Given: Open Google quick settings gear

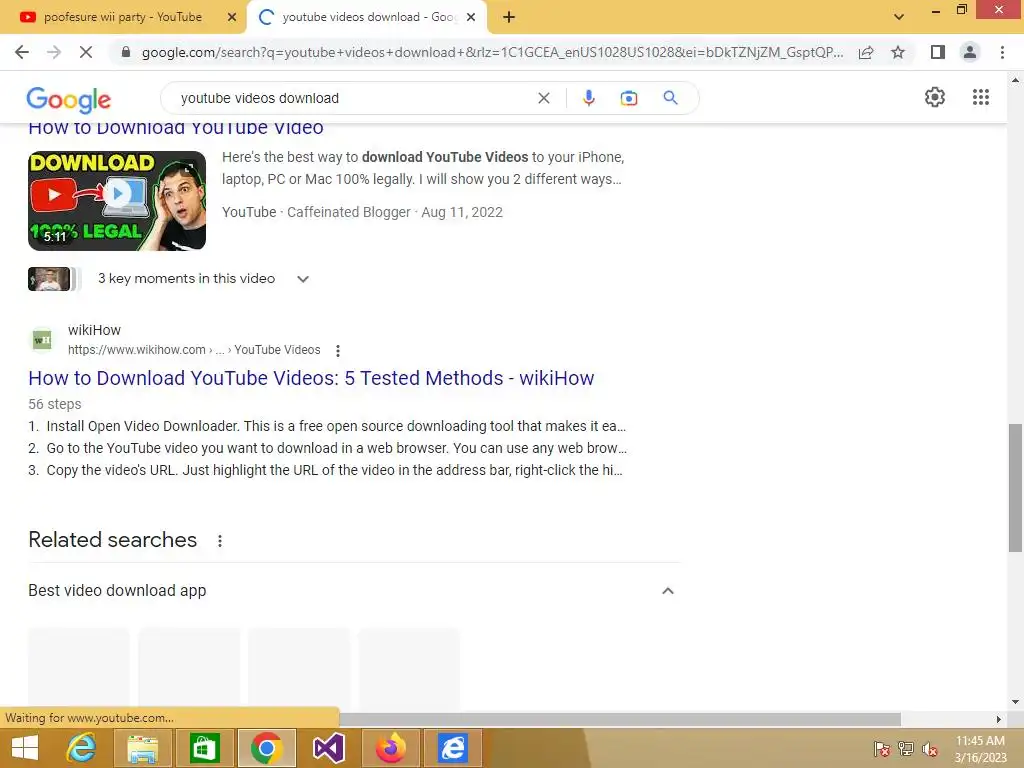Looking at the screenshot, I should click(x=935, y=97).
